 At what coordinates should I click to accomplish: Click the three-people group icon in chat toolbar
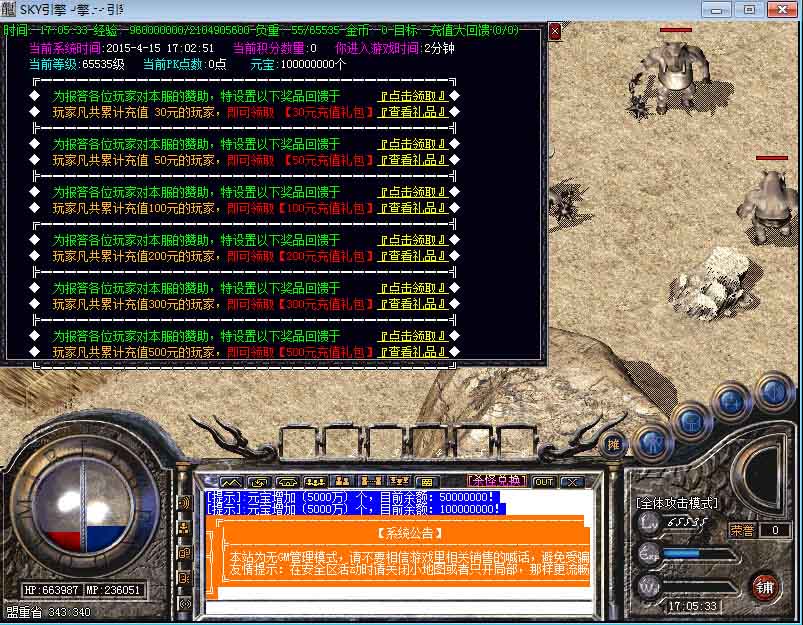(314, 482)
